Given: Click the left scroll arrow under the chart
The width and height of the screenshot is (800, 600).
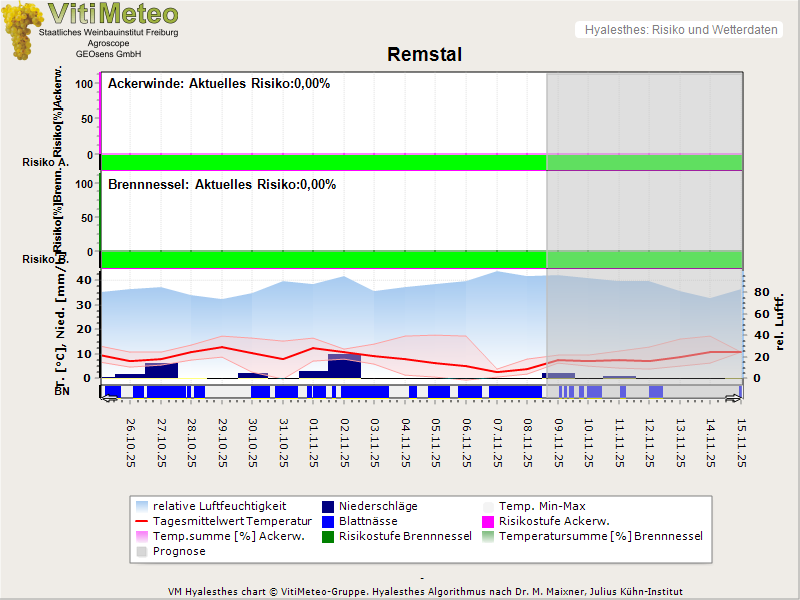Looking at the screenshot, I should click(x=108, y=399).
